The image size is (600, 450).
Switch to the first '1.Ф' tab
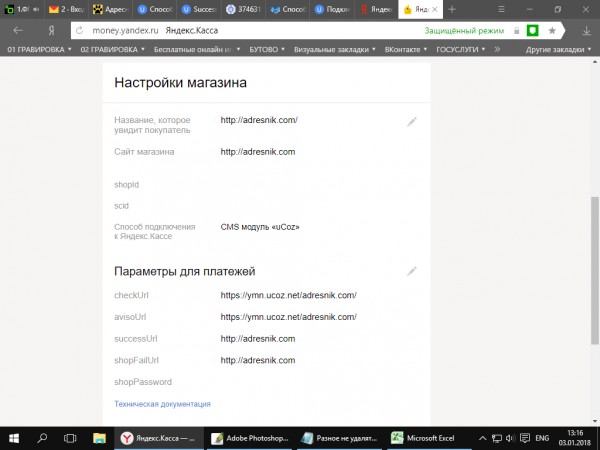22,10
